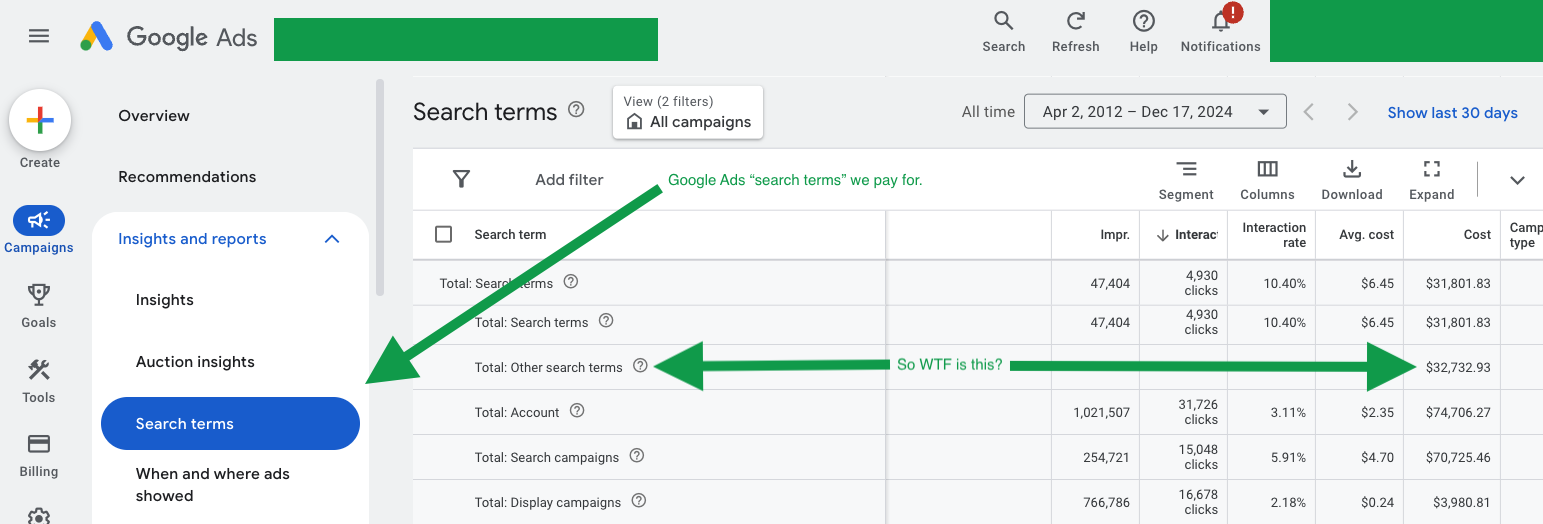Open the Search magnifier tool

coord(1003,31)
